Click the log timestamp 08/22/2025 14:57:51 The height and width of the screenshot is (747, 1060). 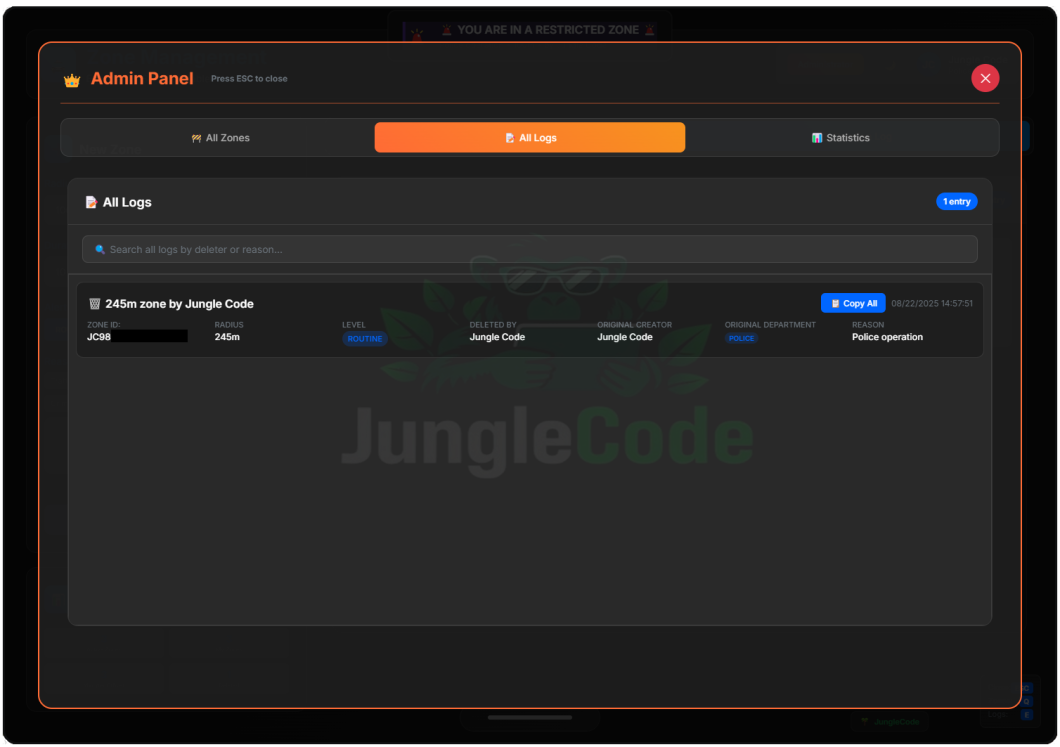tap(931, 304)
